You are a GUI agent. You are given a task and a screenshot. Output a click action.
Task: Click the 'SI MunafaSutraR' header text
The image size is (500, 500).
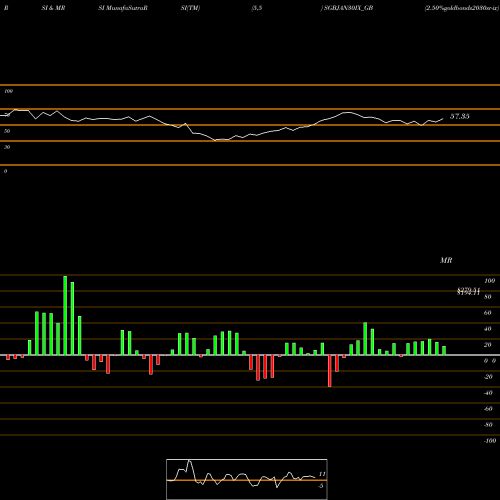(x=123, y=8)
